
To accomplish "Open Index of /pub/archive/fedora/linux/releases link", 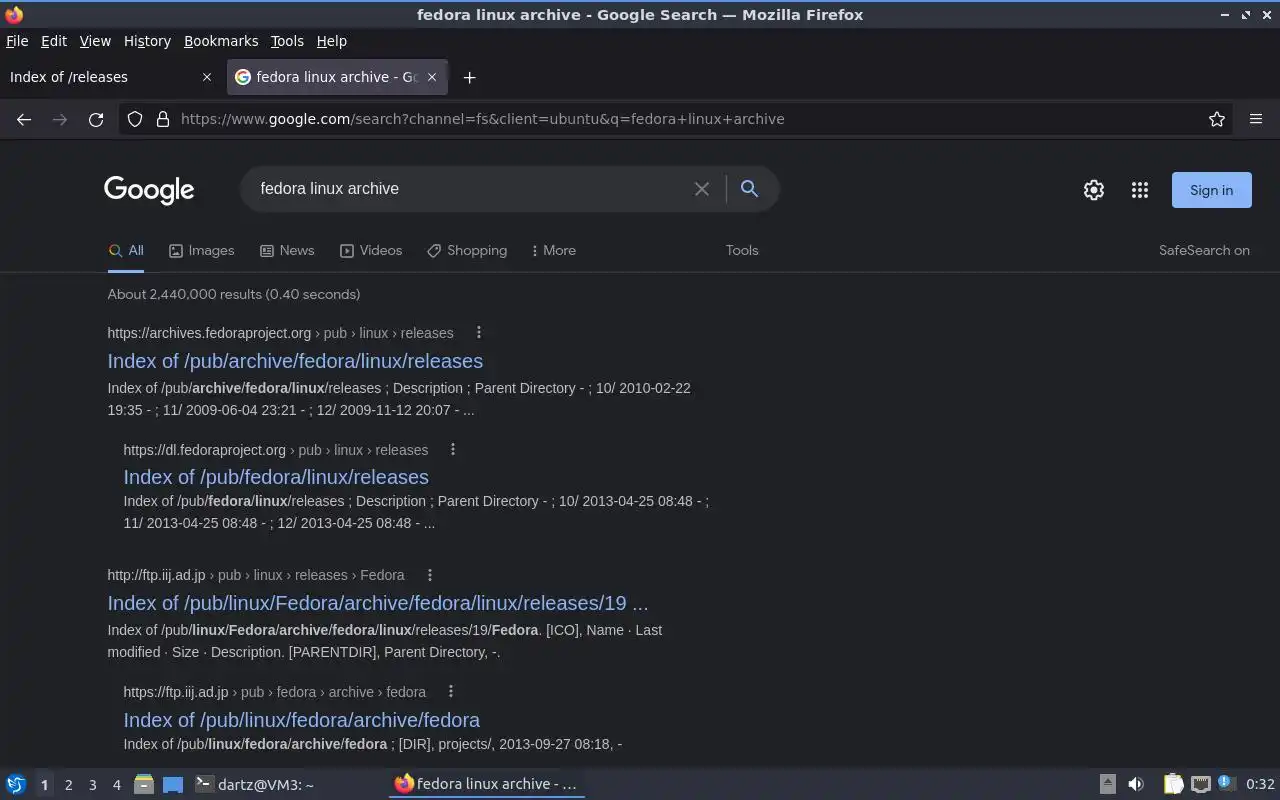I will click(295, 361).
